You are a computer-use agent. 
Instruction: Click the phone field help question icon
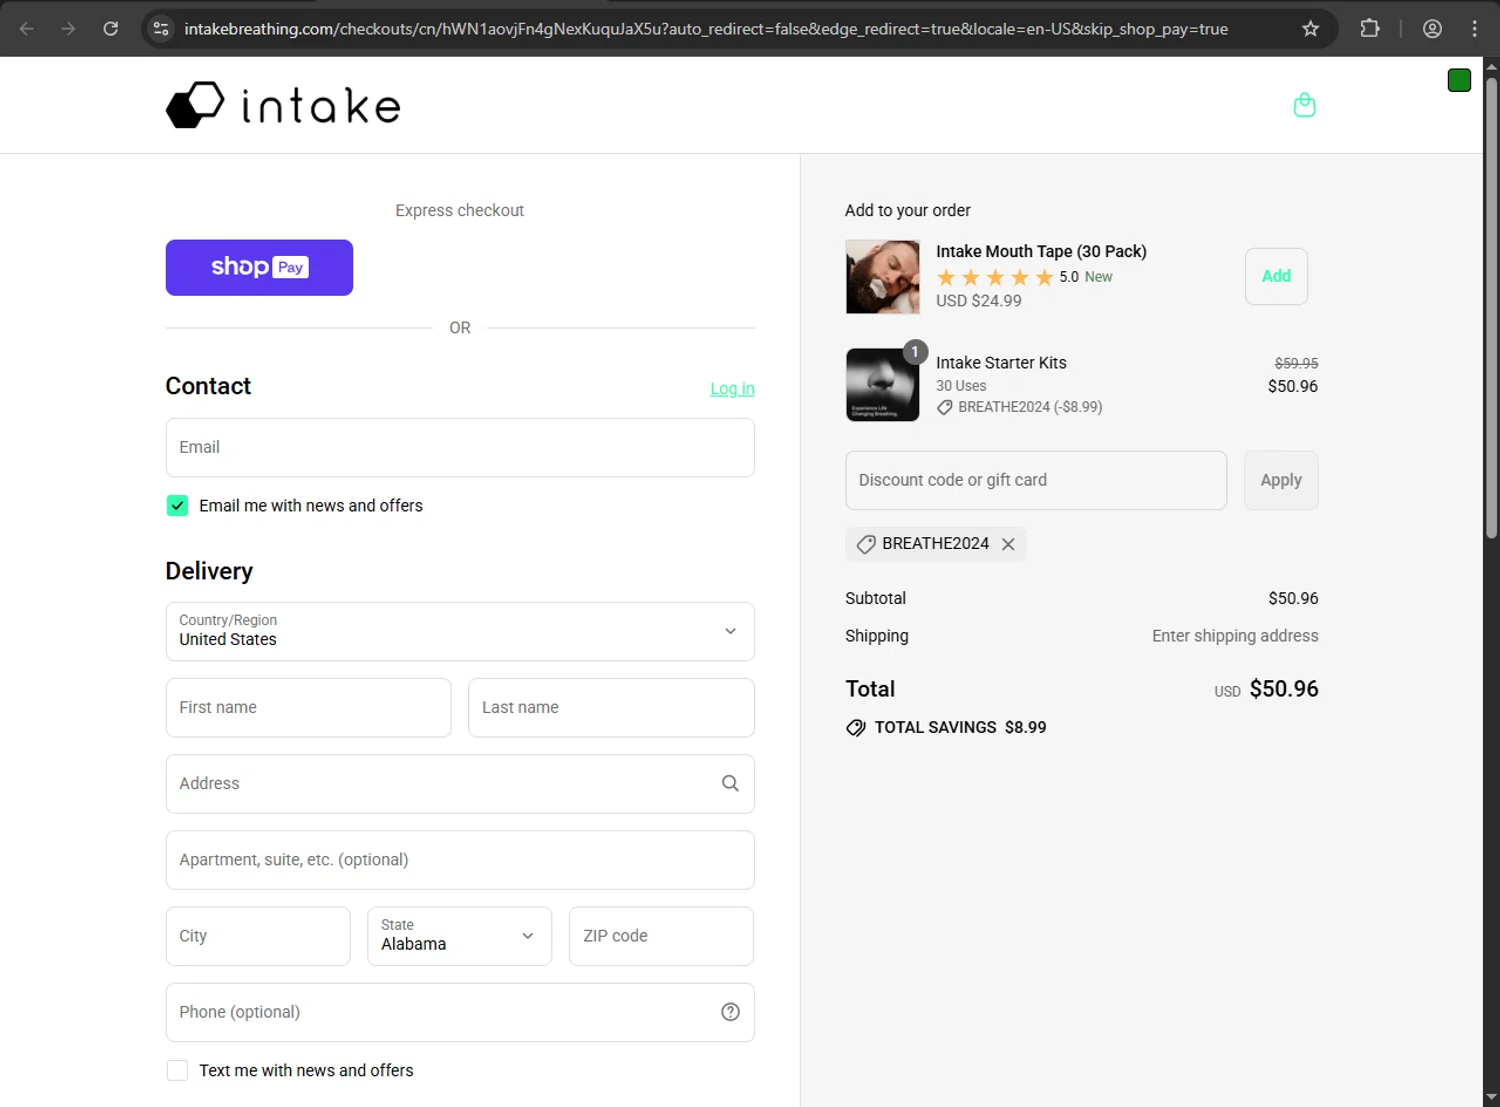click(x=730, y=1012)
